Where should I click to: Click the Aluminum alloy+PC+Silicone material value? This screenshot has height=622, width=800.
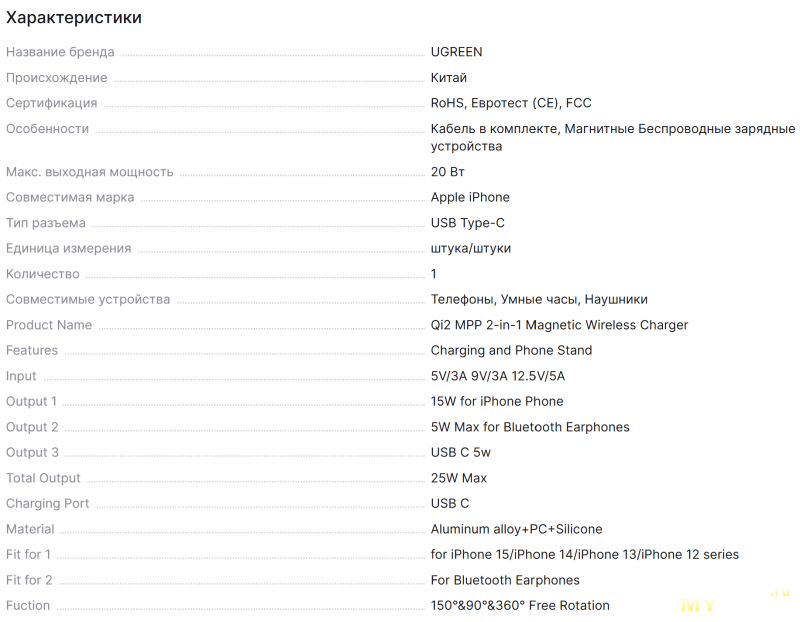[516, 529]
